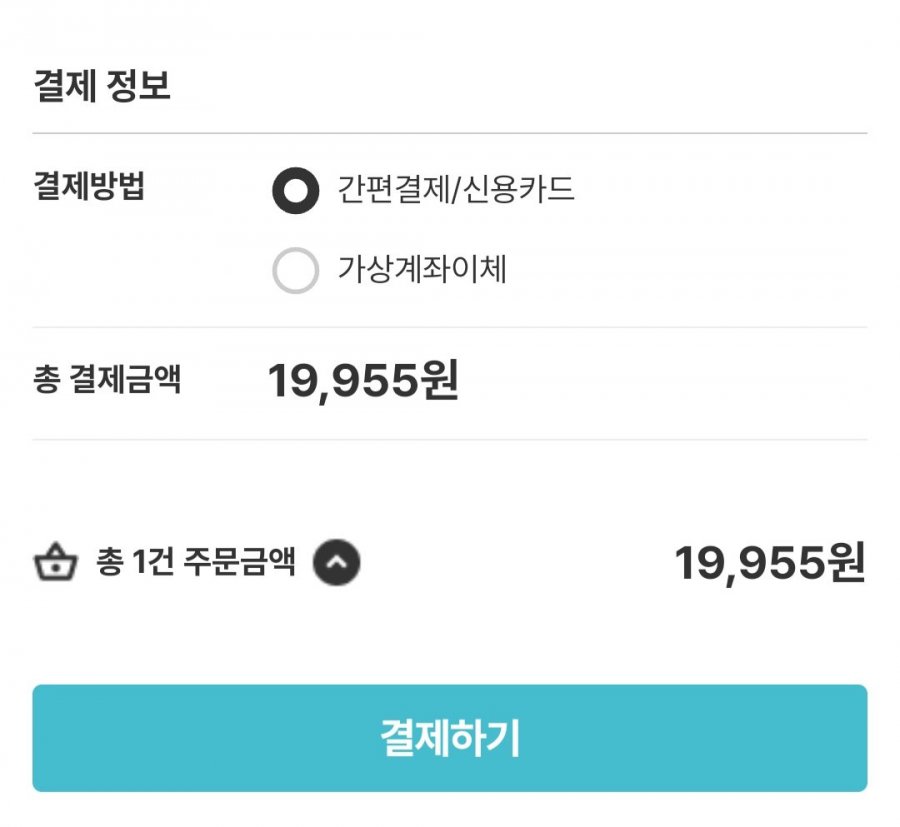Click the slash in 간편결제/신용카드 label

coord(456,189)
